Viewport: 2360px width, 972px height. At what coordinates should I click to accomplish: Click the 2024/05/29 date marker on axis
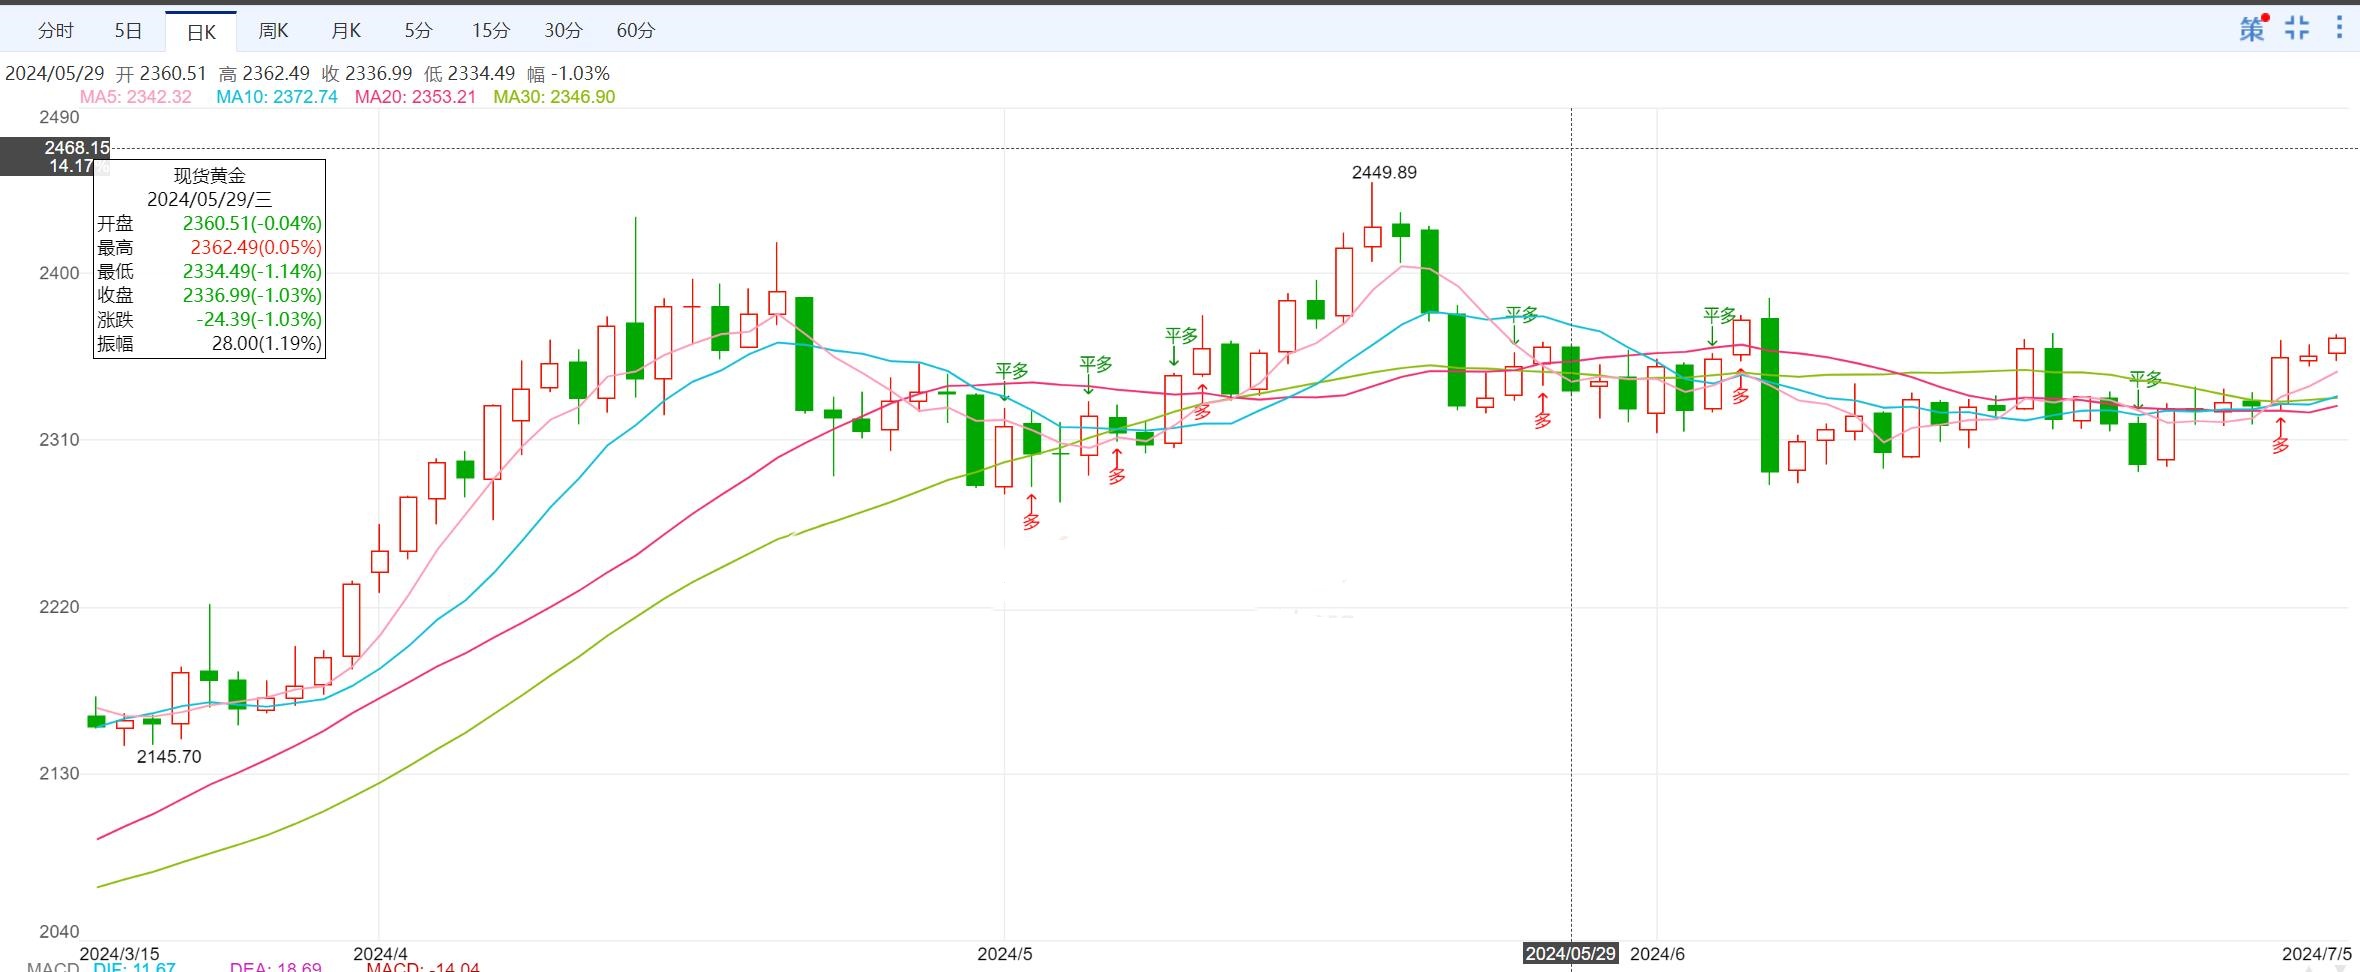1570,953
